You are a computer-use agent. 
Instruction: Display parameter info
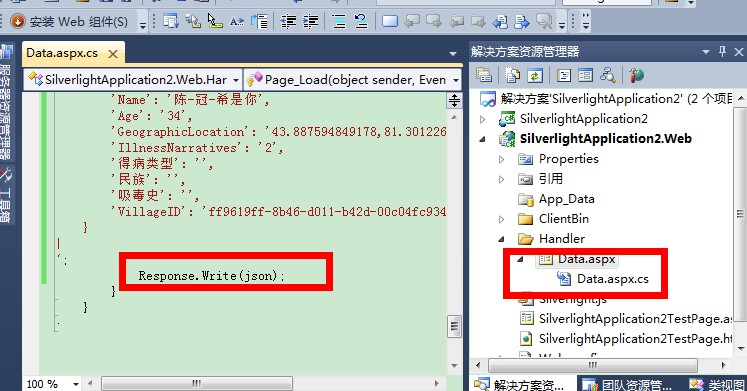coord(193,21)
